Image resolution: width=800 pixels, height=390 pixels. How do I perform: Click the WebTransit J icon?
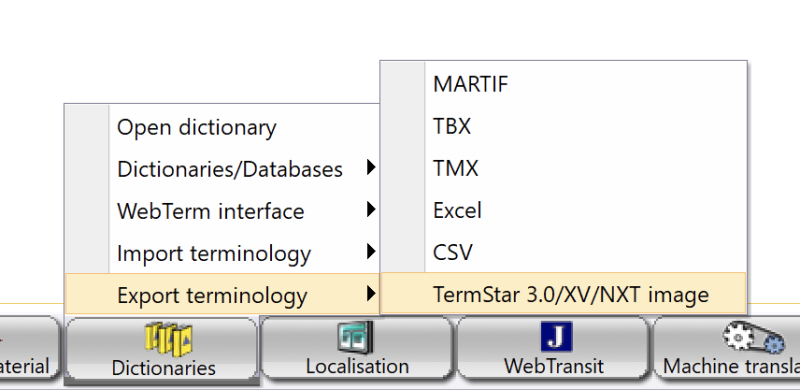[557, 337]
